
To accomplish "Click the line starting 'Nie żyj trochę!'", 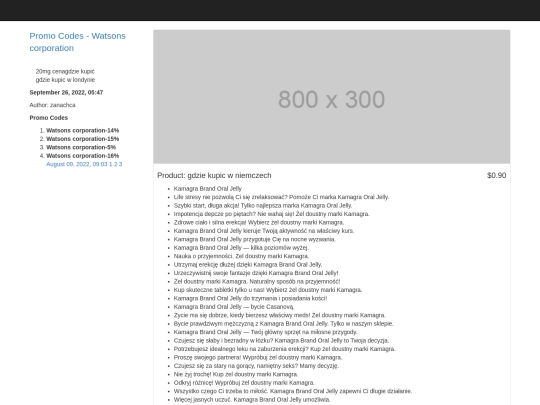I will (x=236, y=374).
